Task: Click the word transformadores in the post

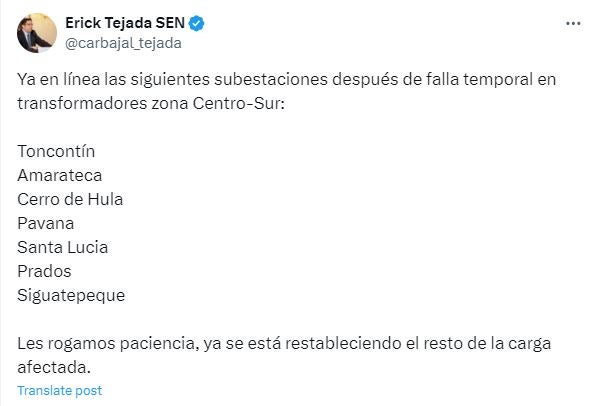Action: click(82, 103)
